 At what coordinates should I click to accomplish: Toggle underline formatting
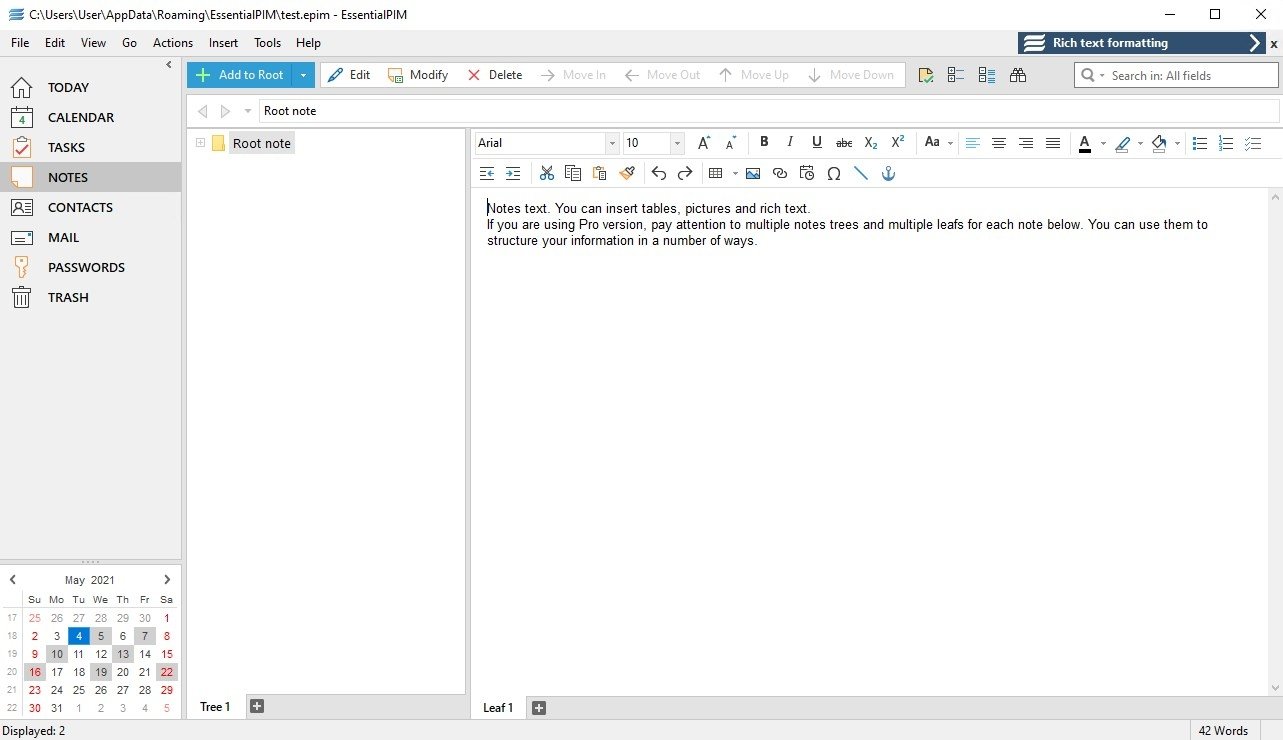coord(817,143)
